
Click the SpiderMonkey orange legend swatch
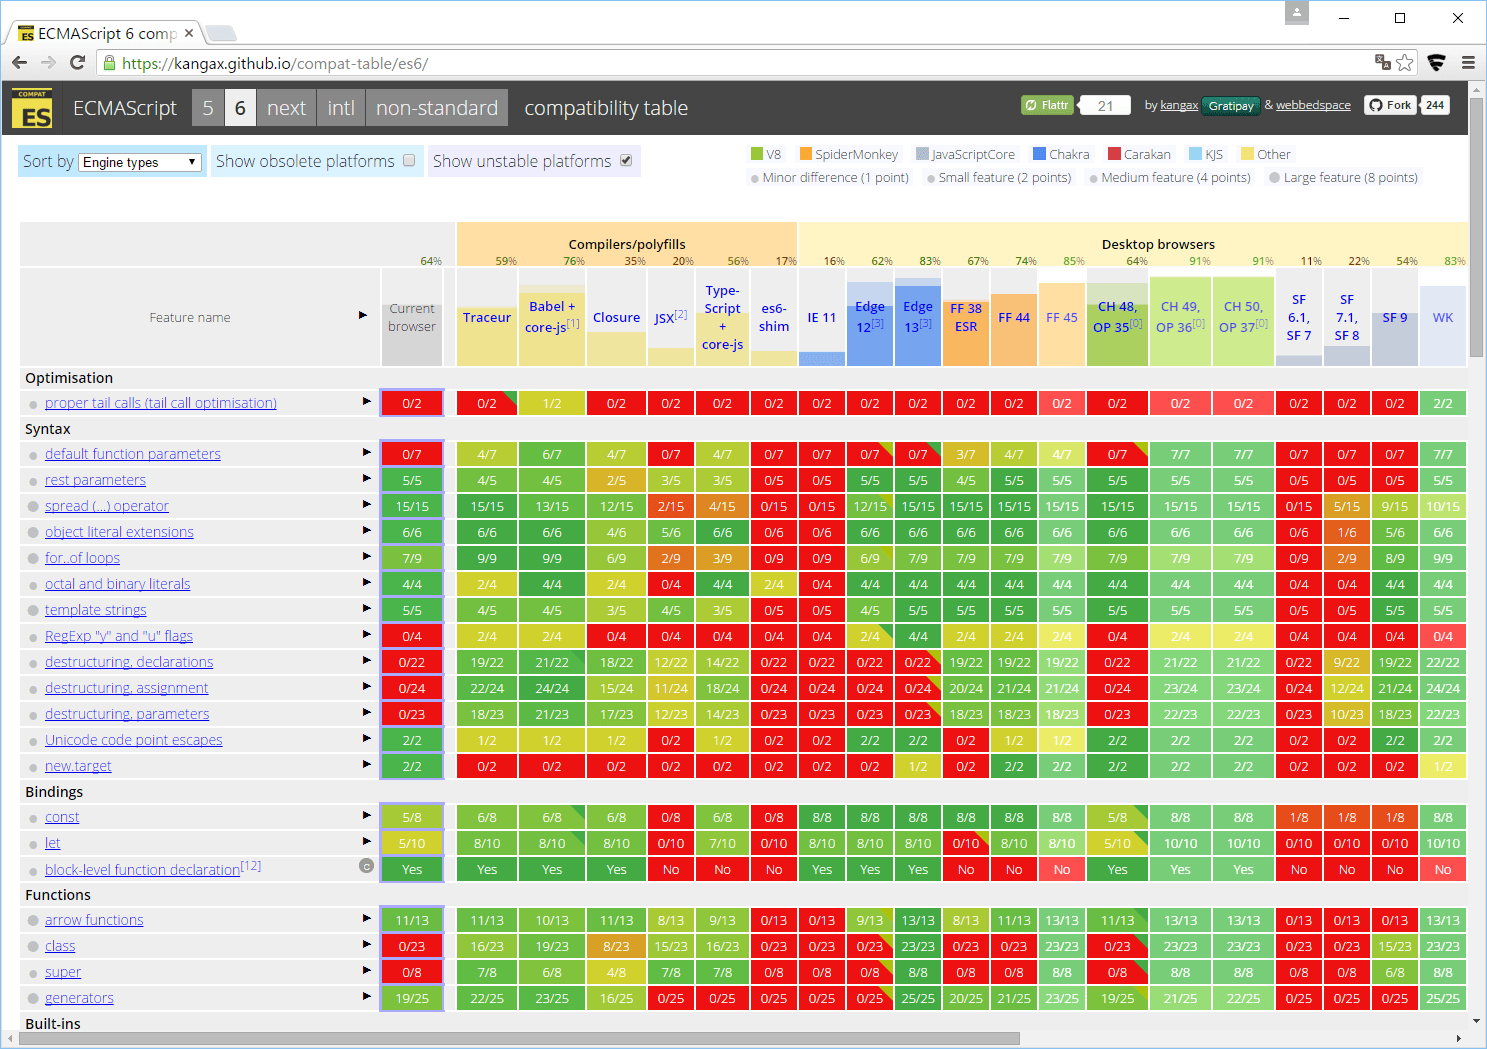point(806,154)
